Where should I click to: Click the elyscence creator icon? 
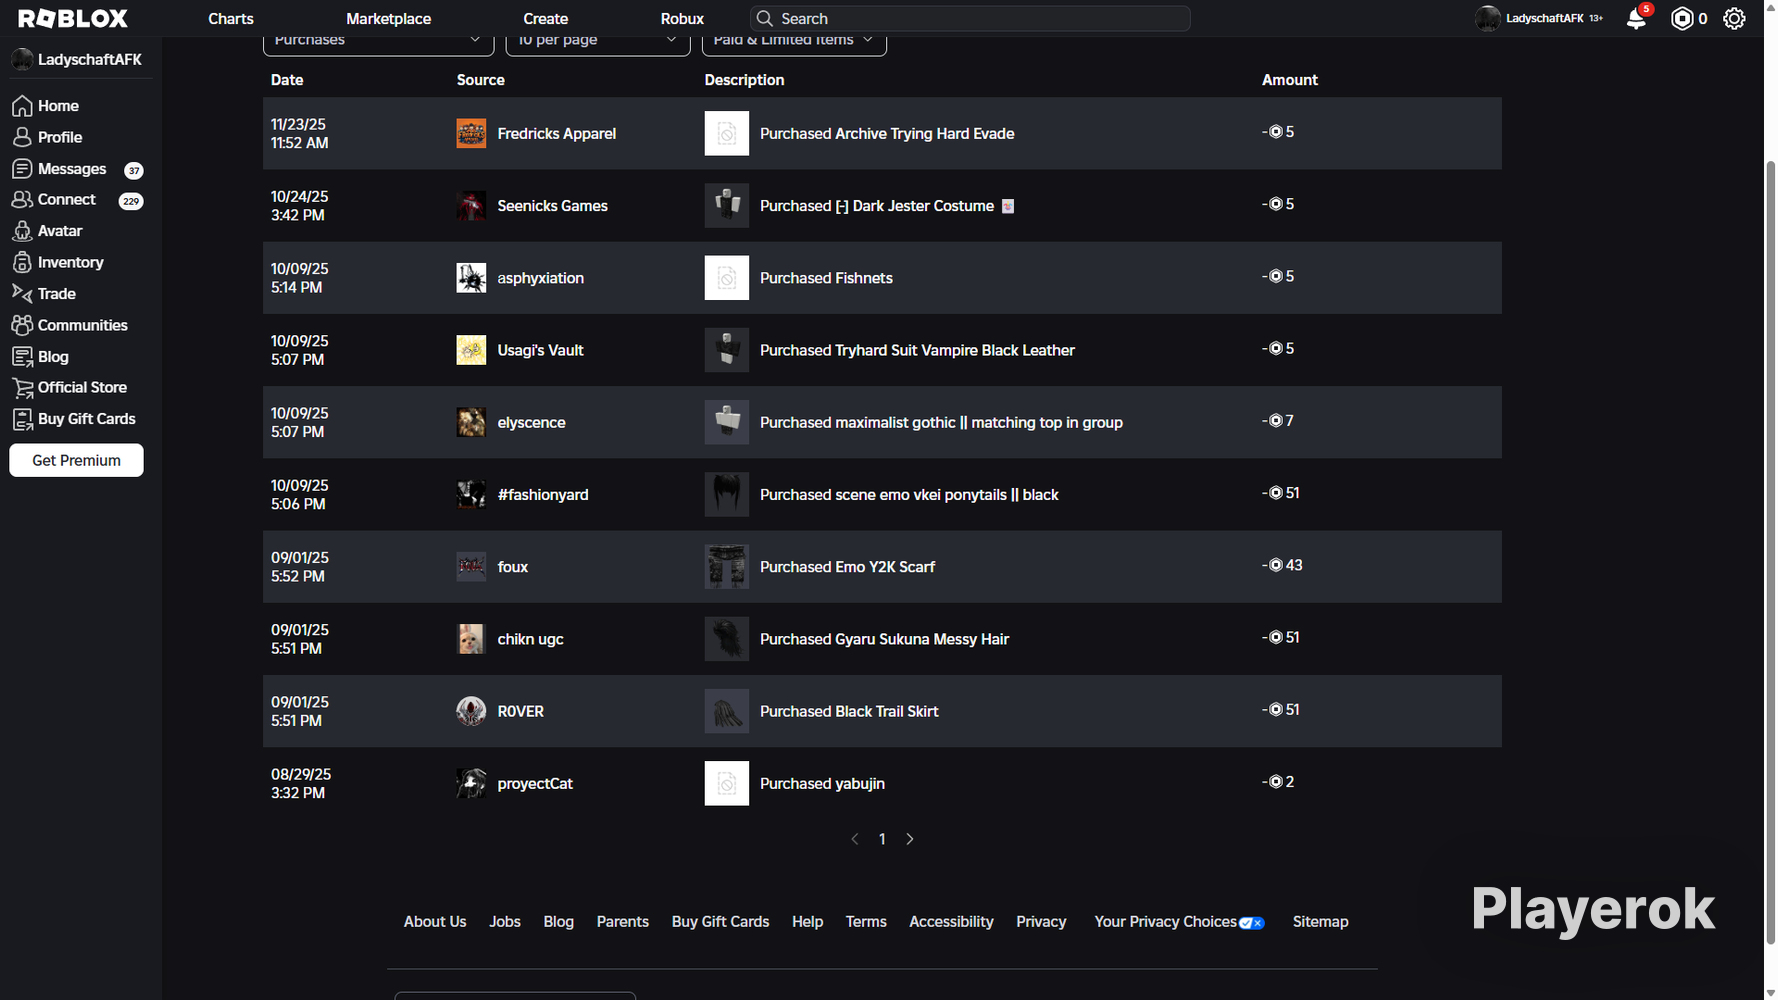(x=471, y=422)
